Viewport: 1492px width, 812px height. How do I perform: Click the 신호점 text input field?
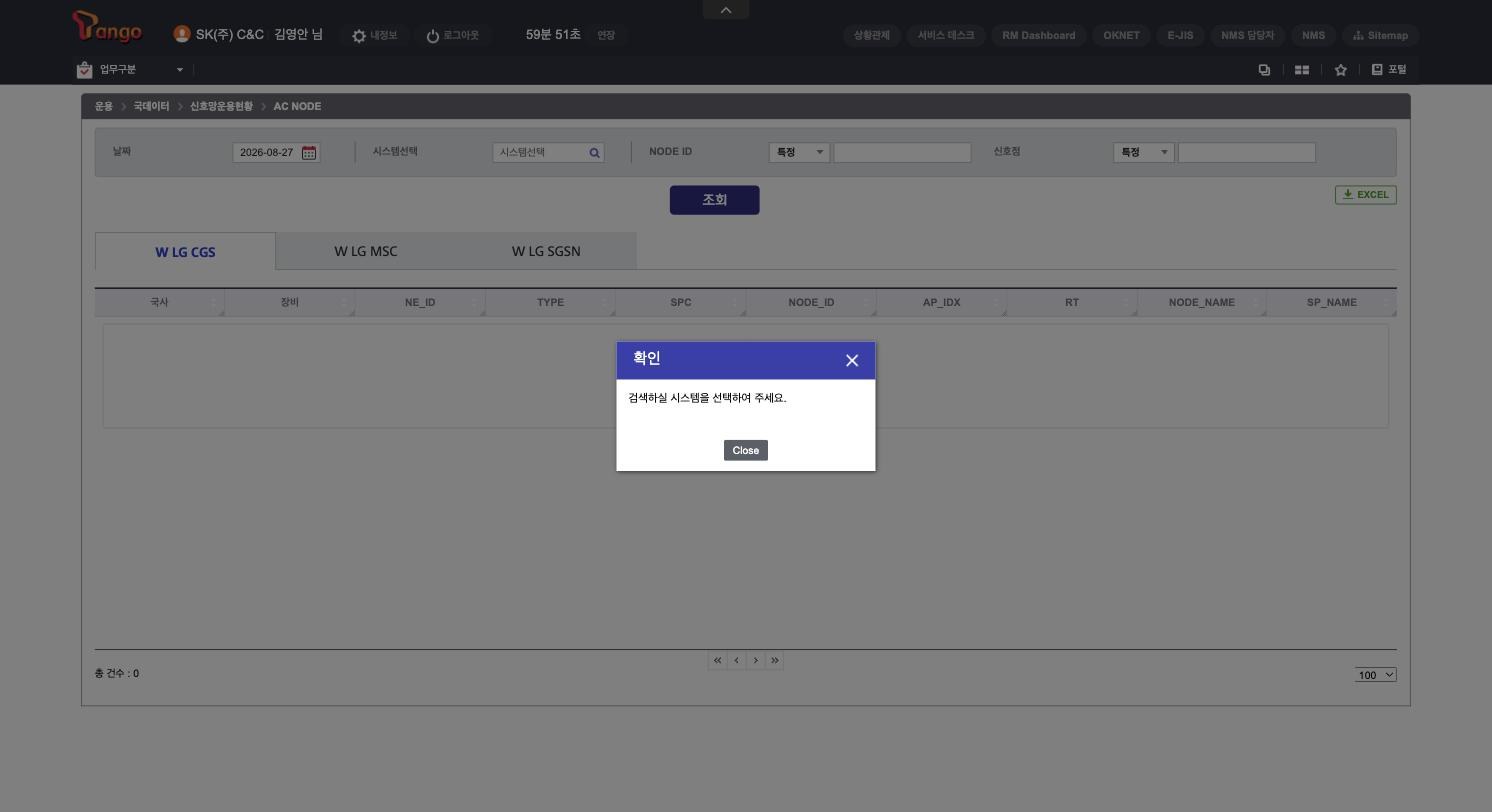click(x=1247, y=152)
